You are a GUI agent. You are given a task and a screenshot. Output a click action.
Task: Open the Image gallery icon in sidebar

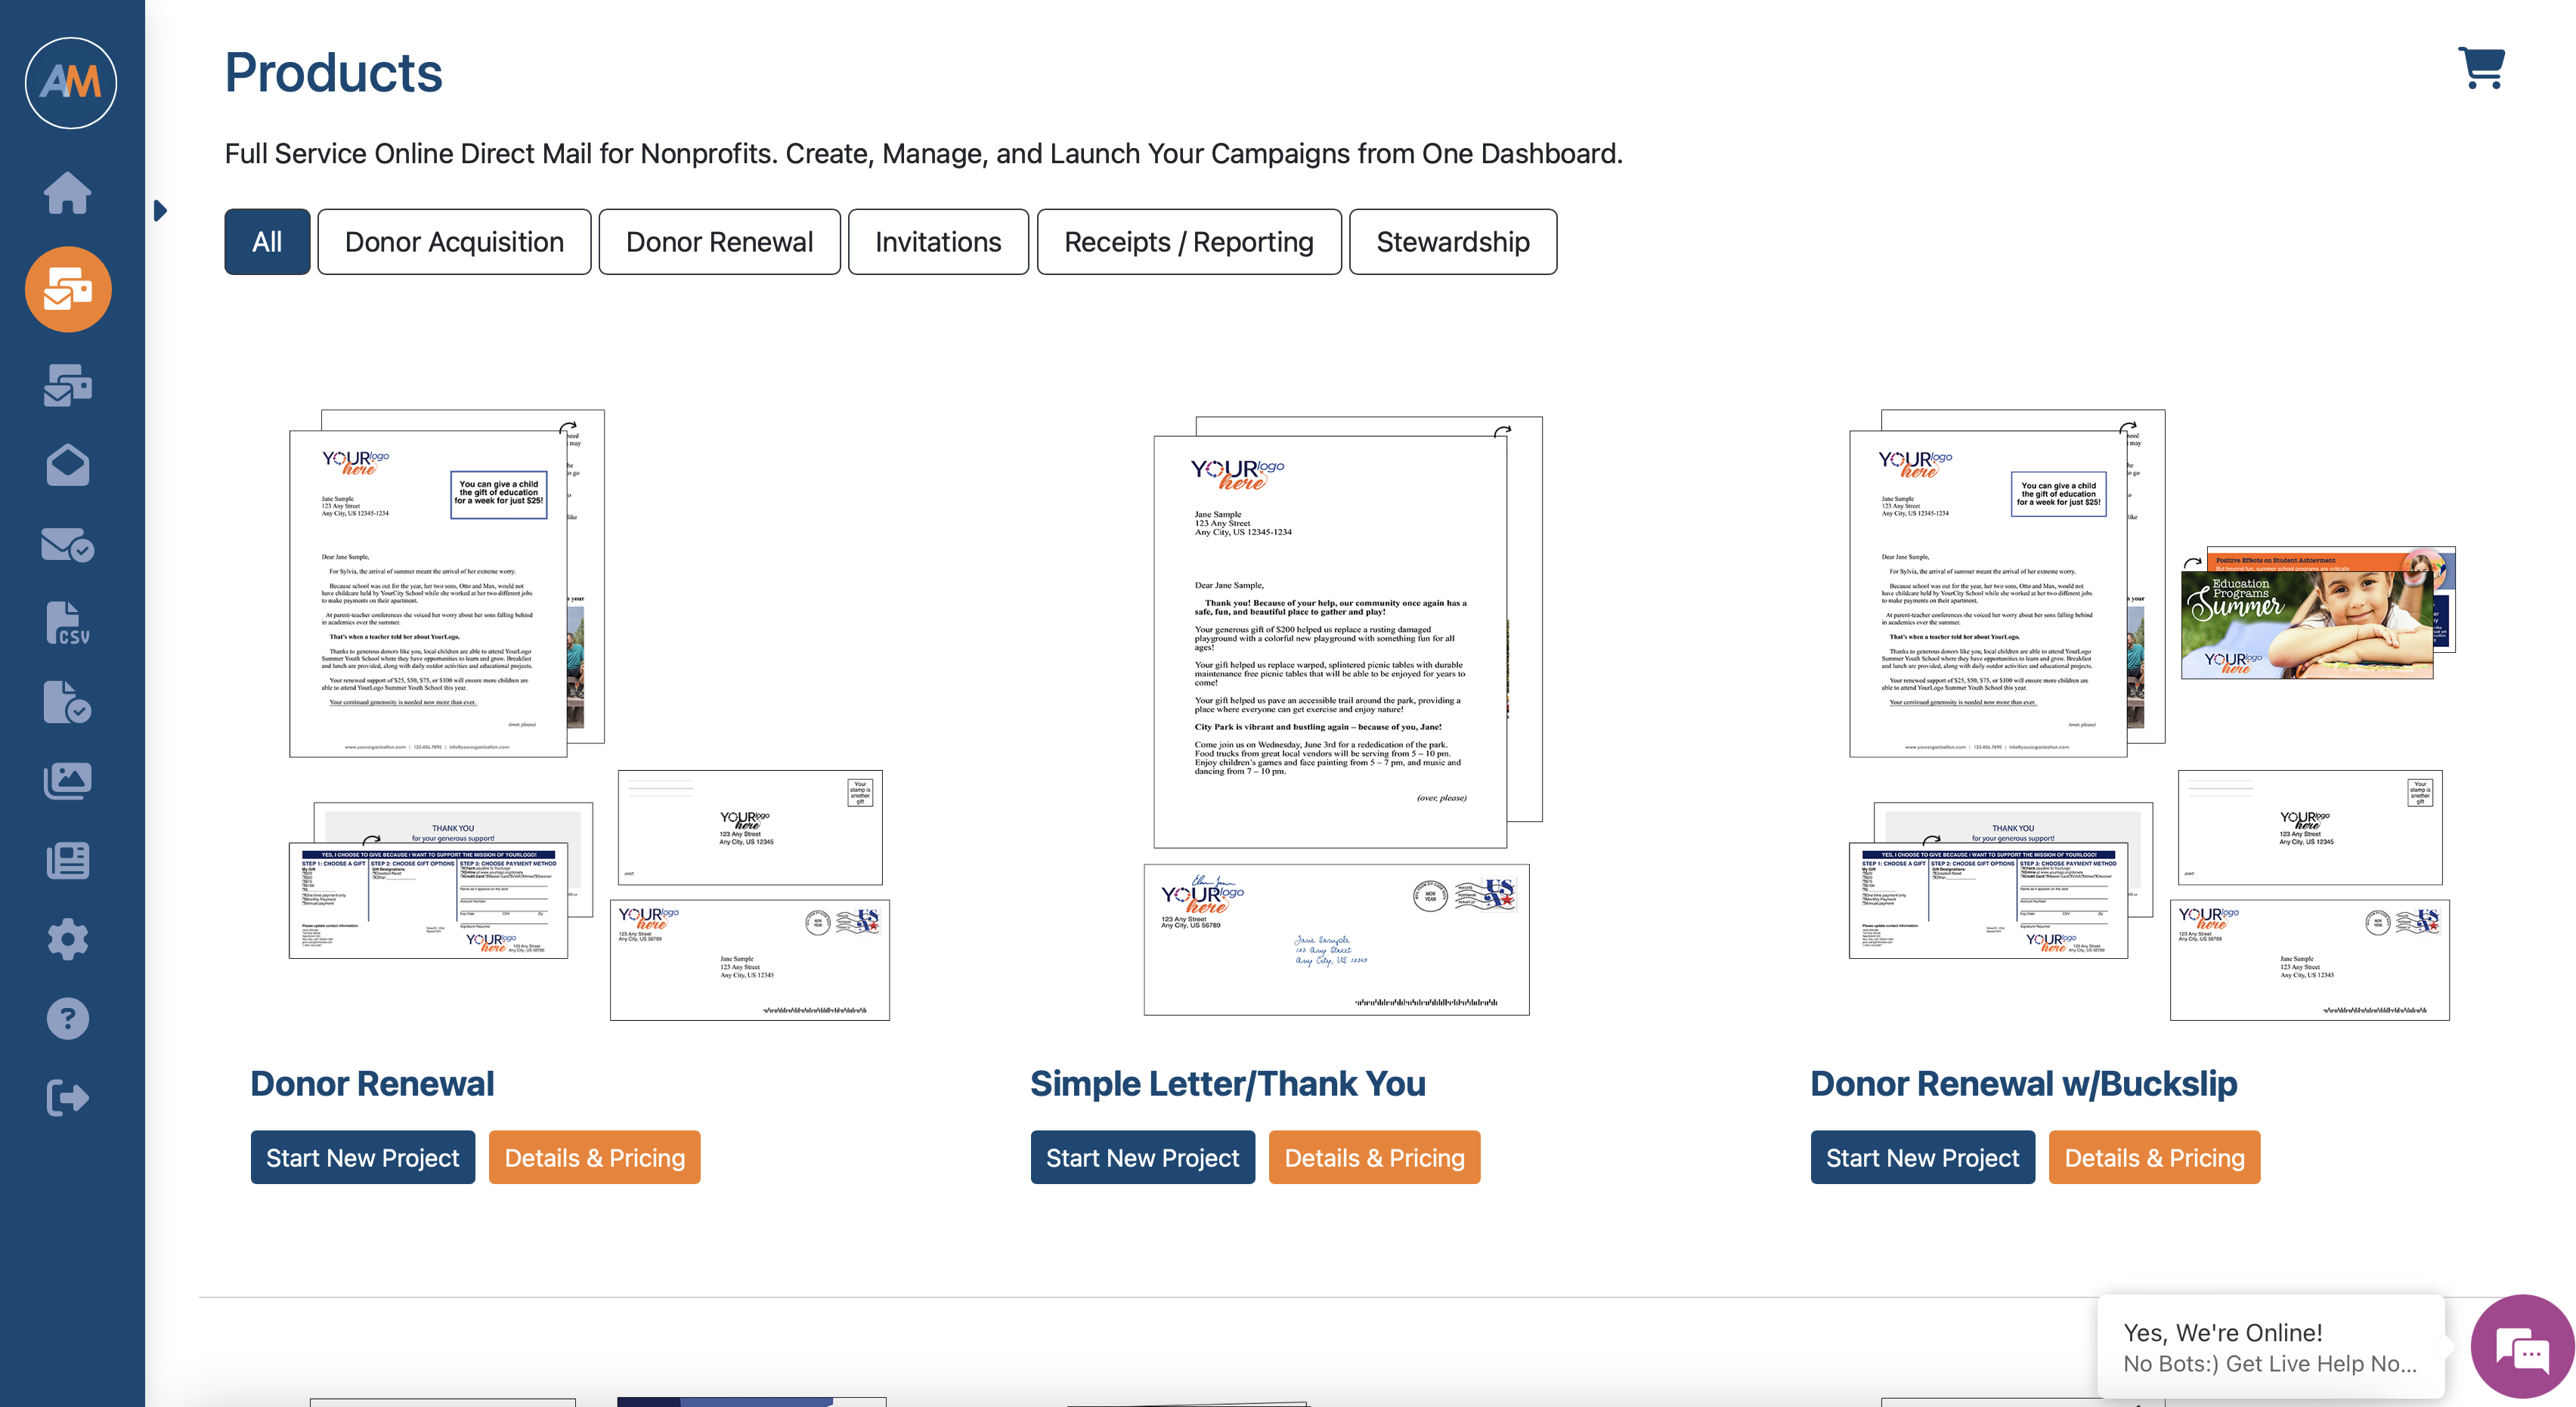tap(71, 778)
